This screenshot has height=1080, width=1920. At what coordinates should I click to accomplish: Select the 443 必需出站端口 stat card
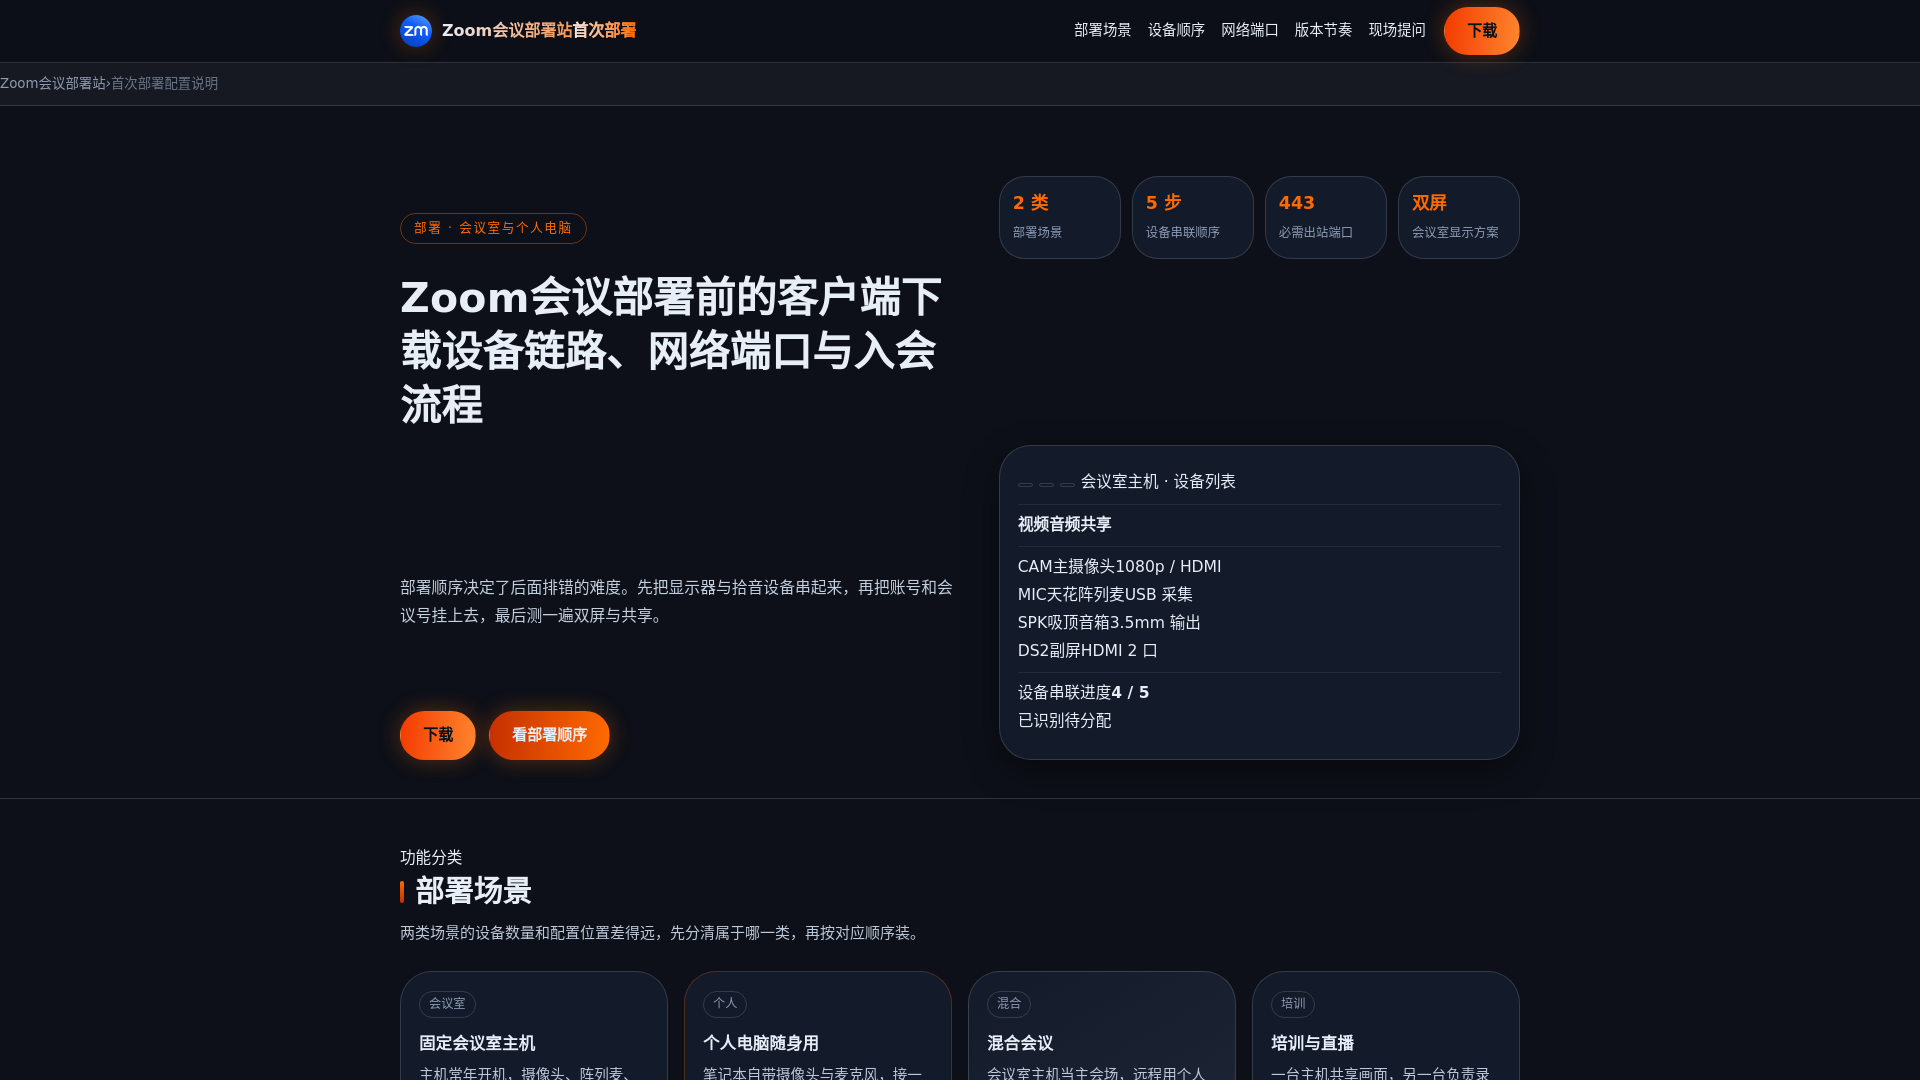coord(1325,217)
